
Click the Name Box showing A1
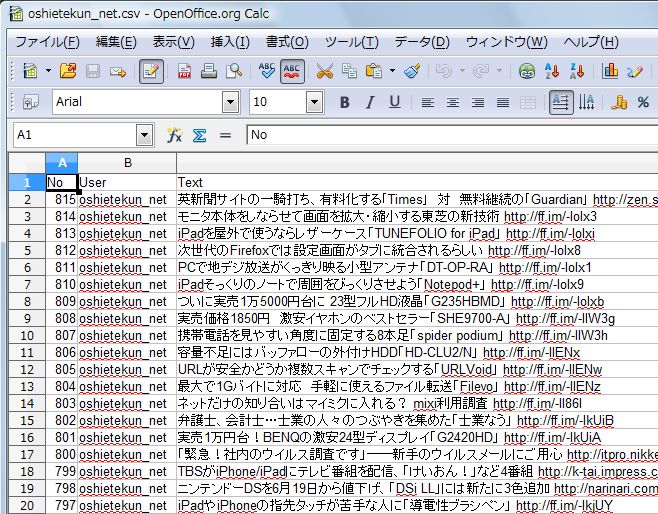[75, 135]
